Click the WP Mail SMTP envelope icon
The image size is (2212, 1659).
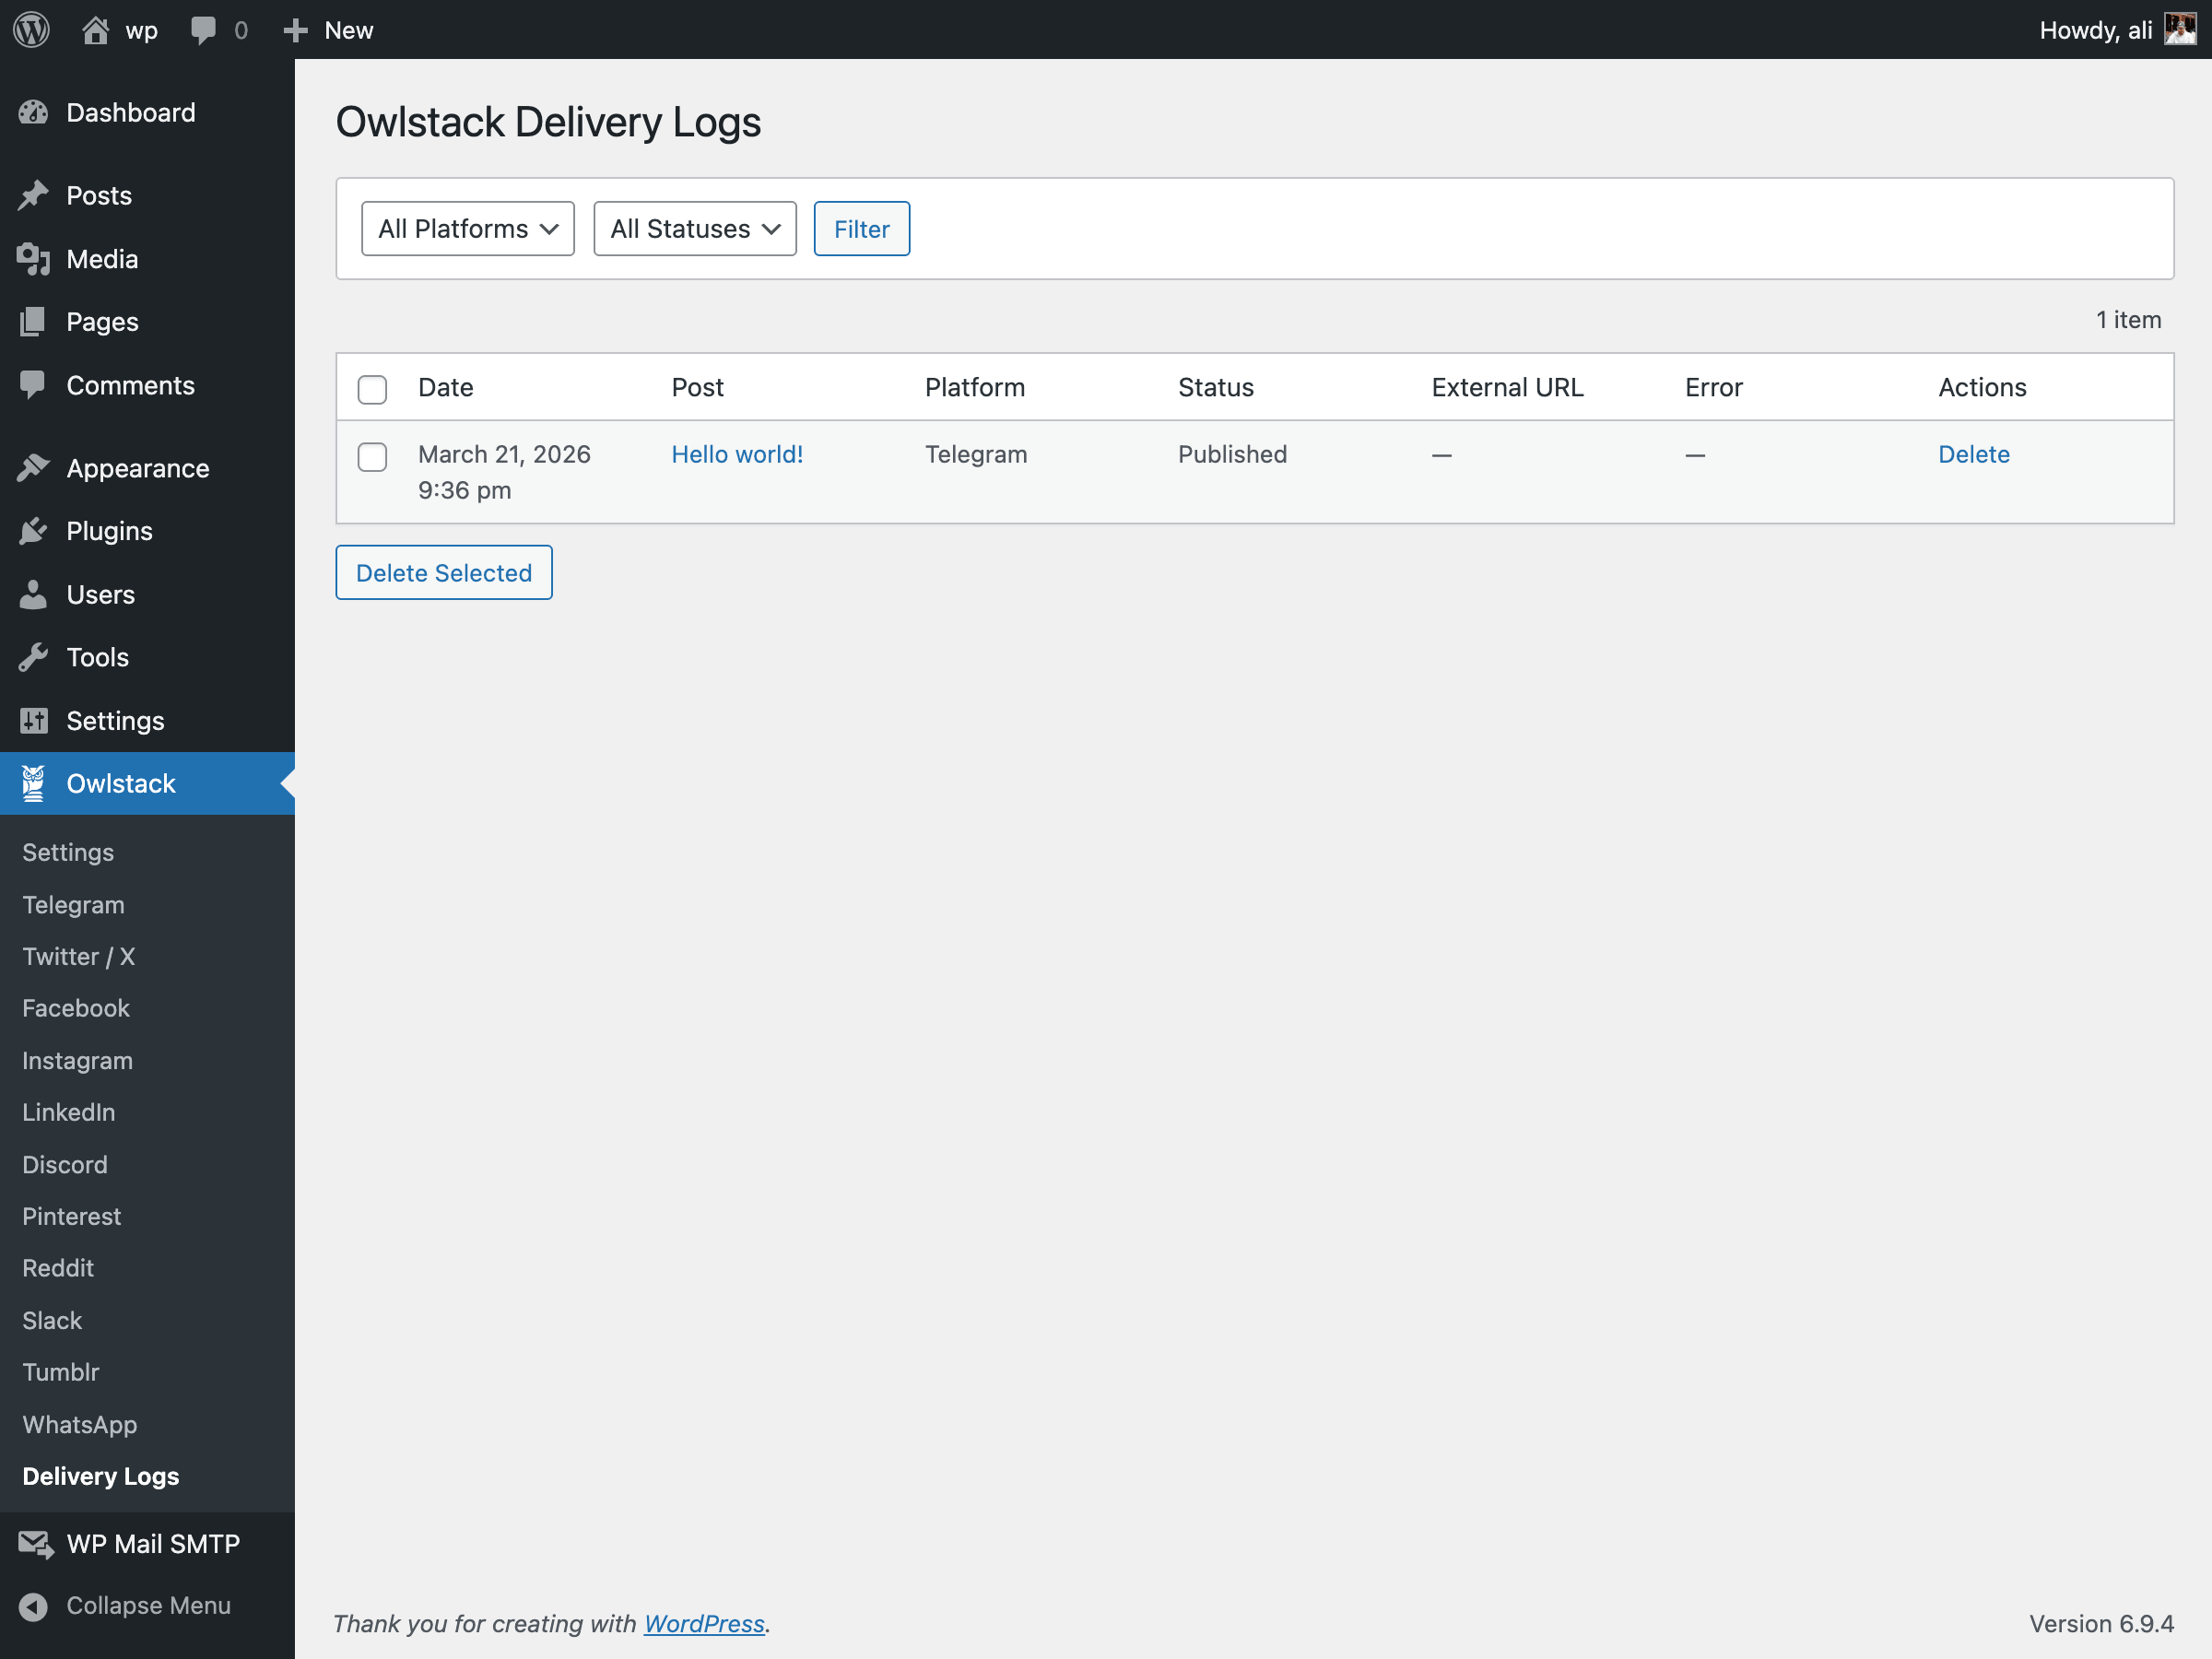point(35,1544)
